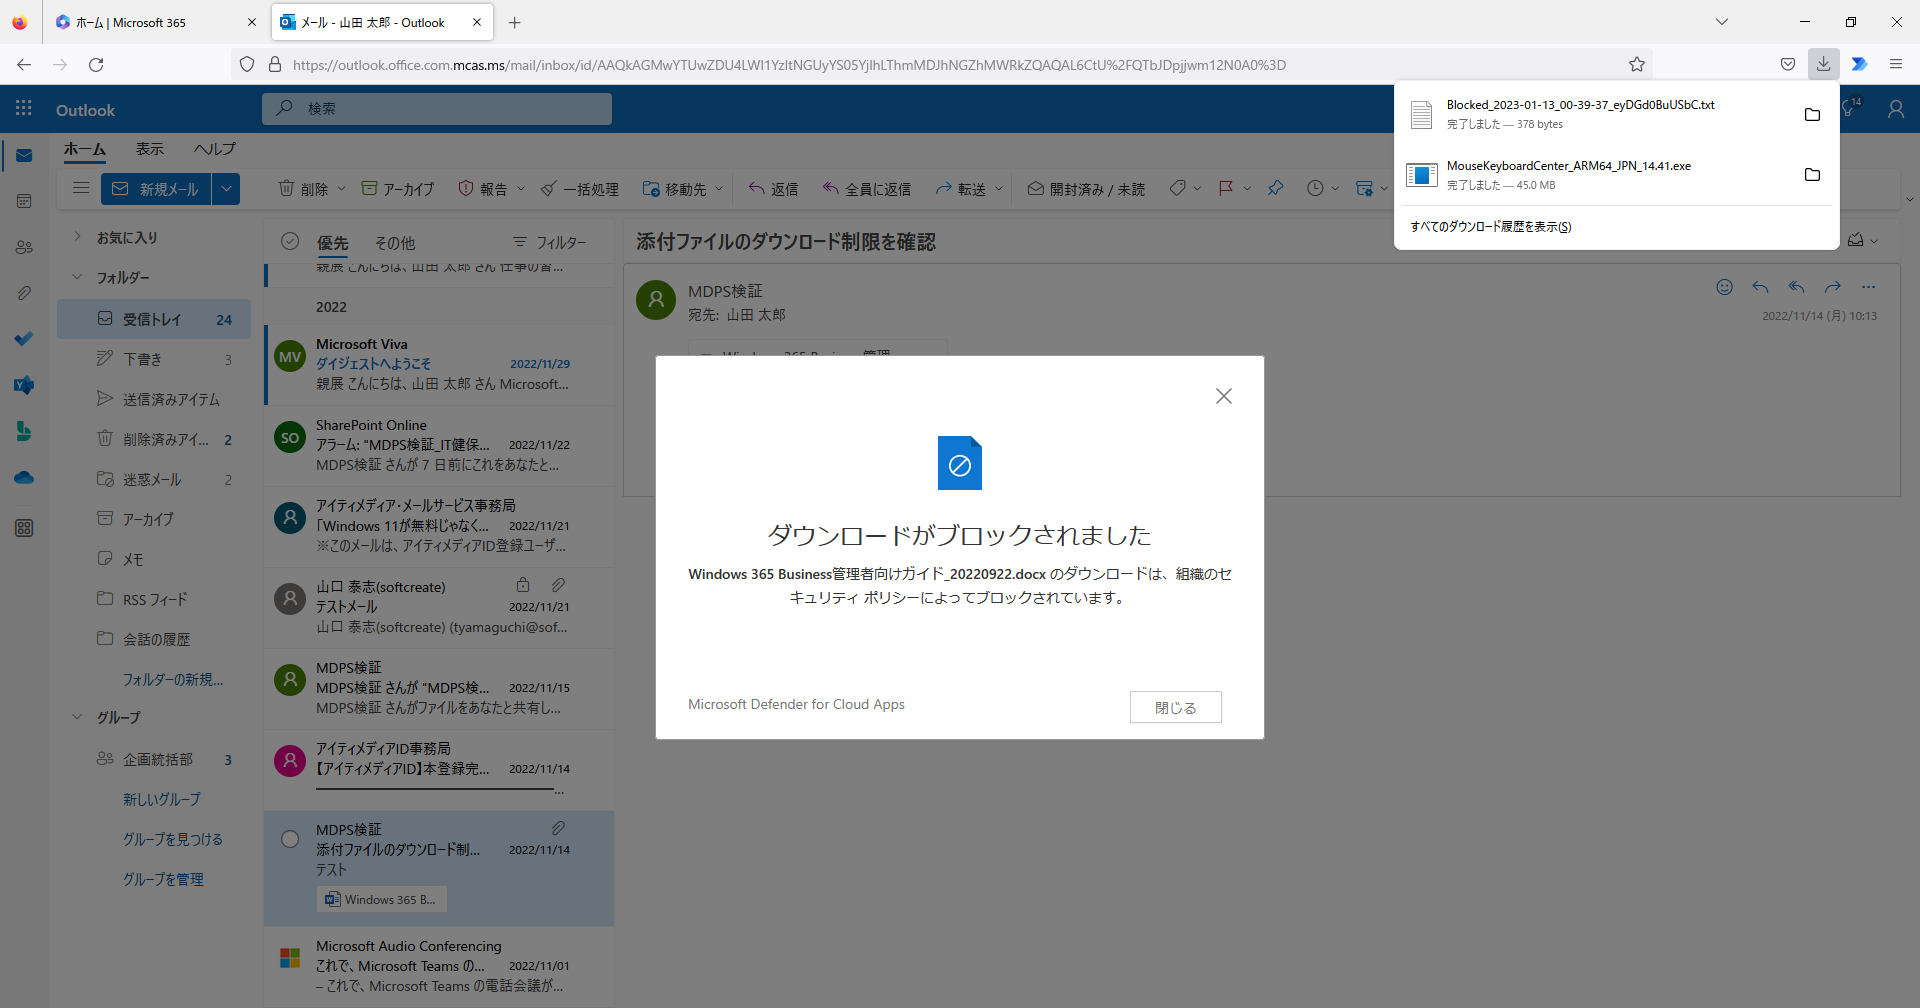Click the アーカイブ toolbar button
The height and width of the screenshot is (1008, 1920).
click(x=398, y=189)
